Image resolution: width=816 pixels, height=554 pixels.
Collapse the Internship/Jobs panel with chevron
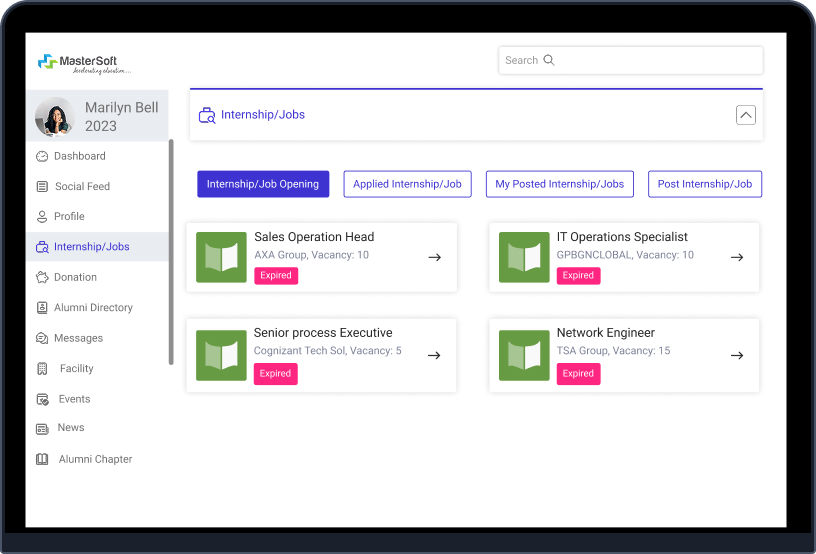click(x=745, y=115)
